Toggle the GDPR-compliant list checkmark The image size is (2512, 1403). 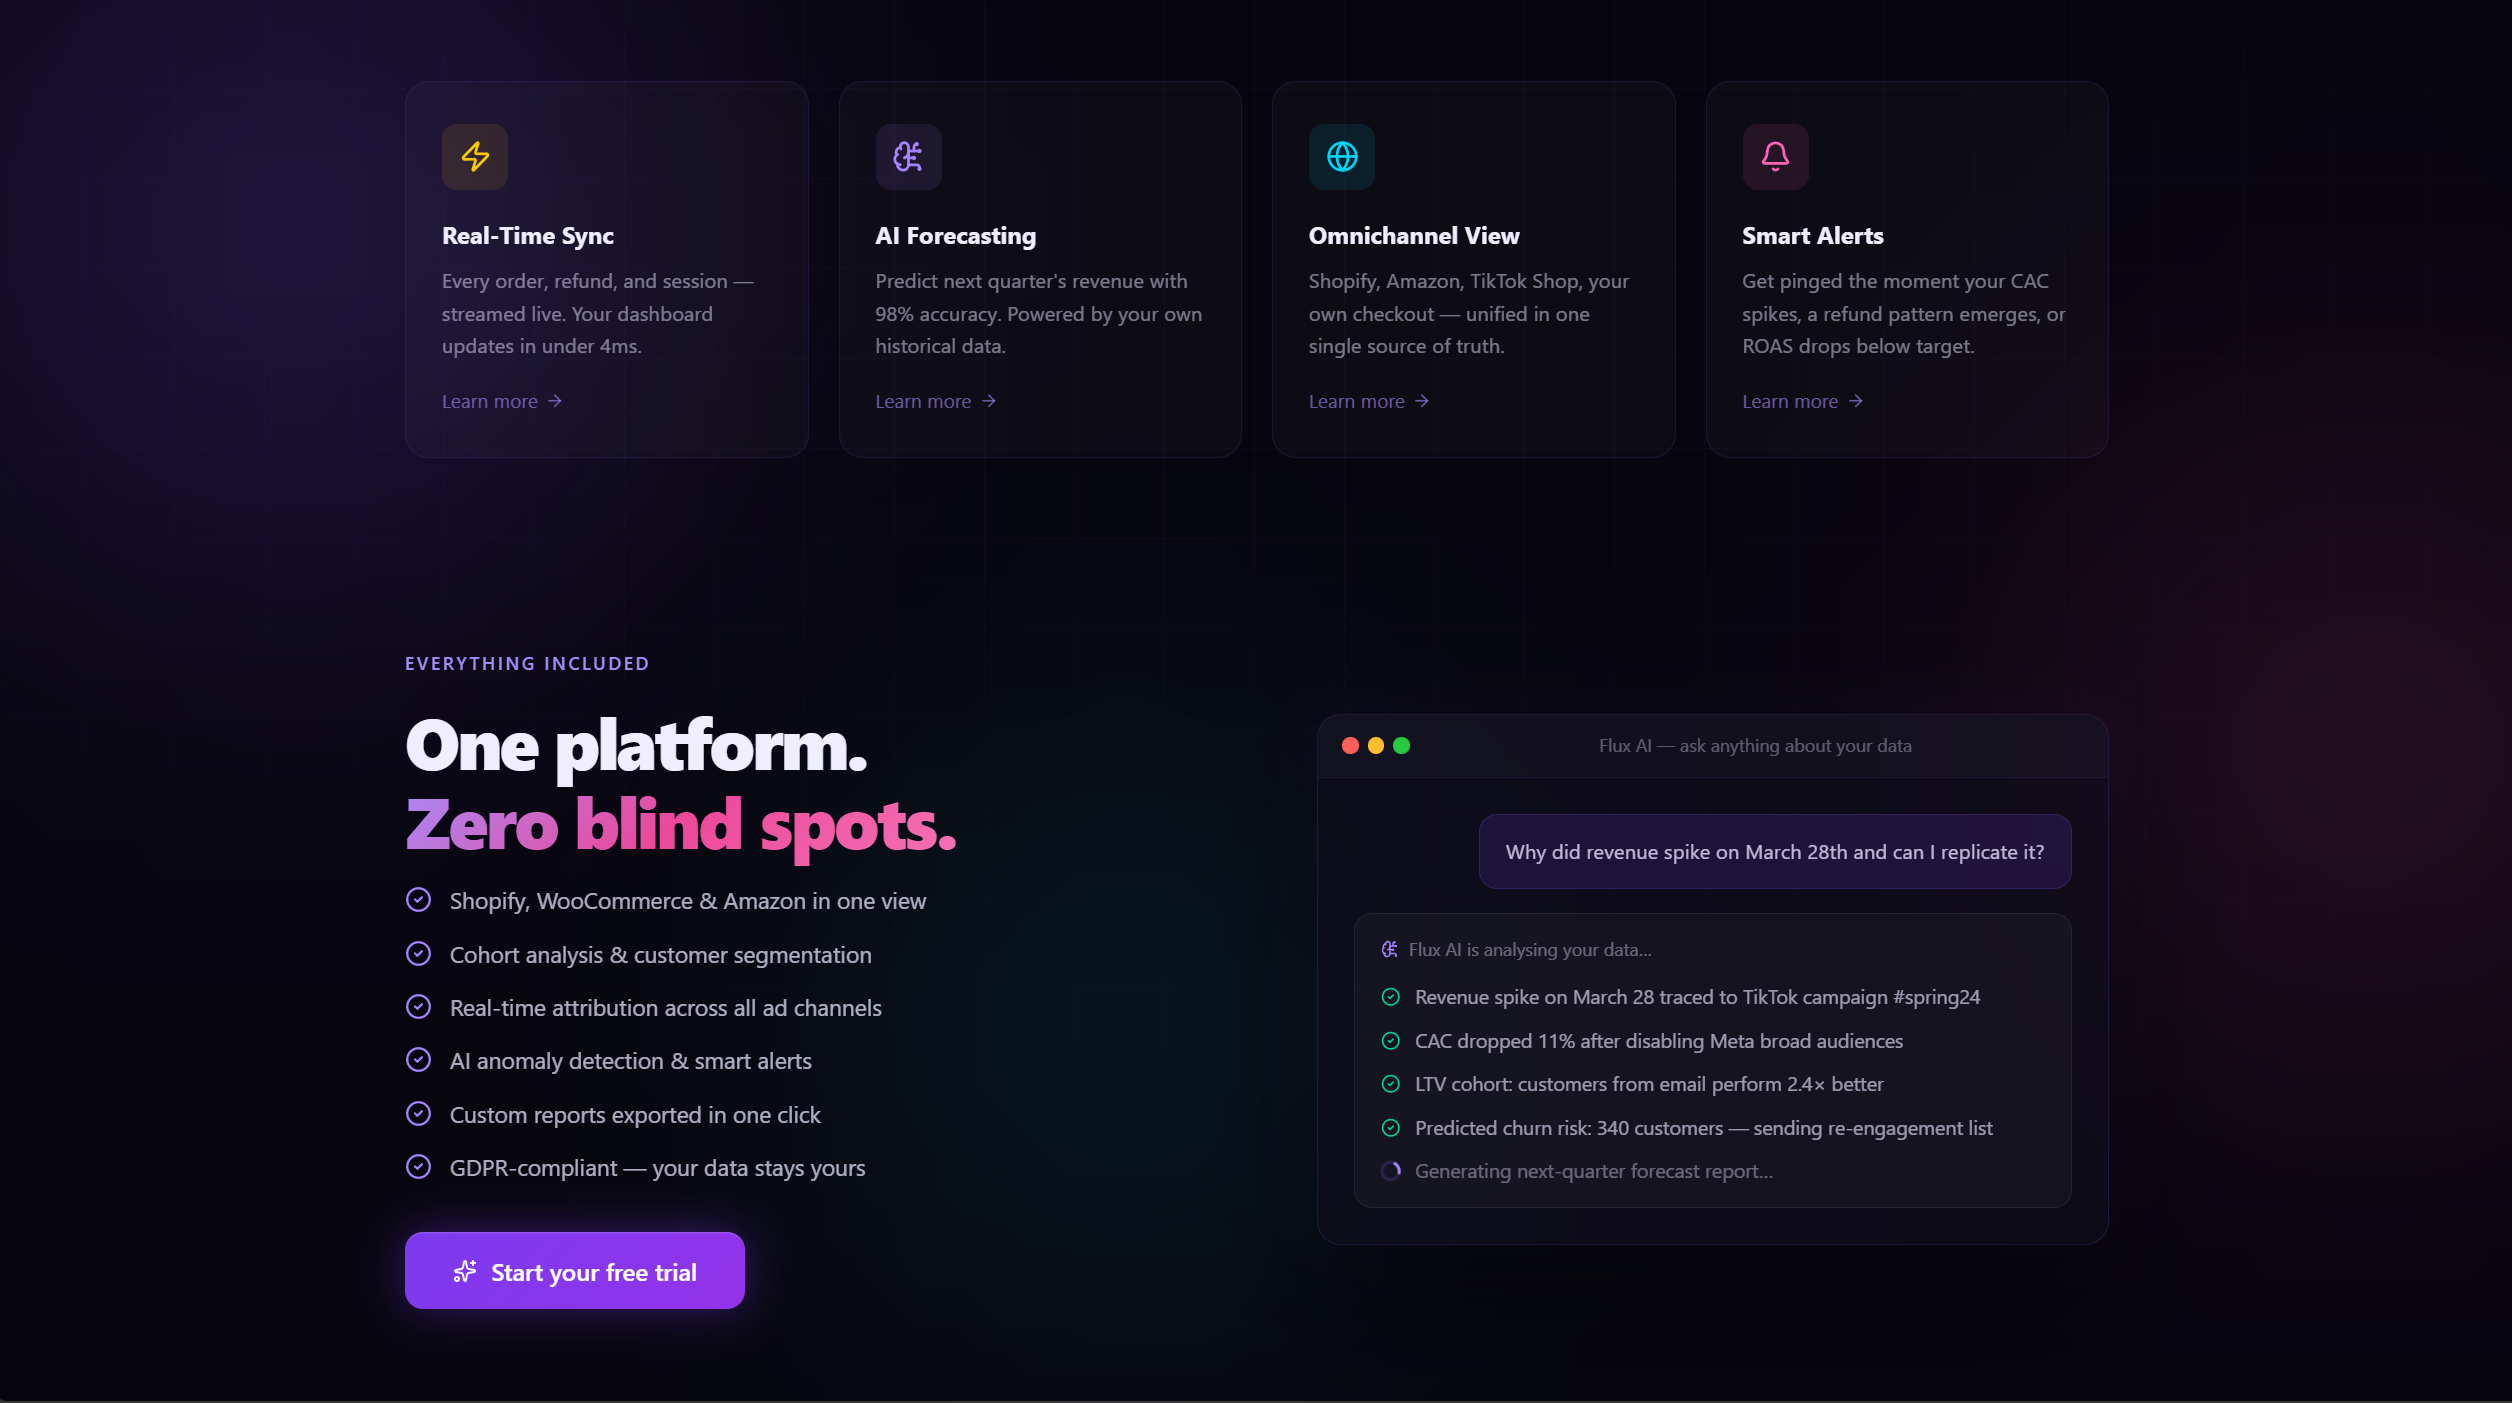(419, 1166)
